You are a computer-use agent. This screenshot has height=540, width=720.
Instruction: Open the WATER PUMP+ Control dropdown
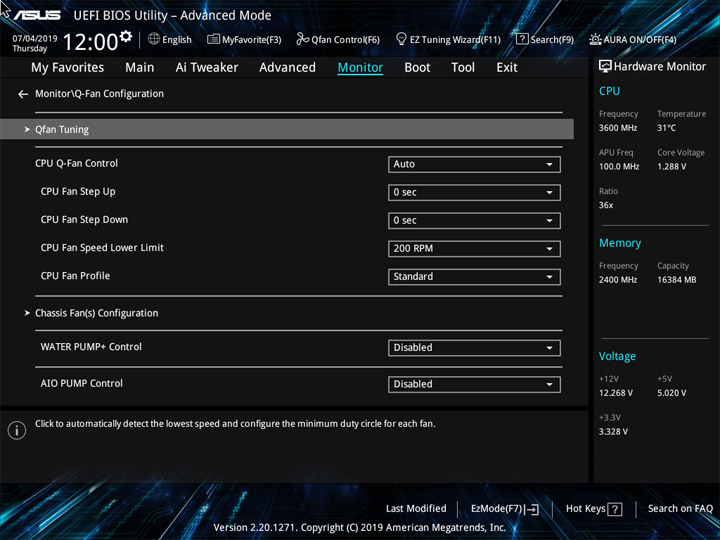point(474,348)
